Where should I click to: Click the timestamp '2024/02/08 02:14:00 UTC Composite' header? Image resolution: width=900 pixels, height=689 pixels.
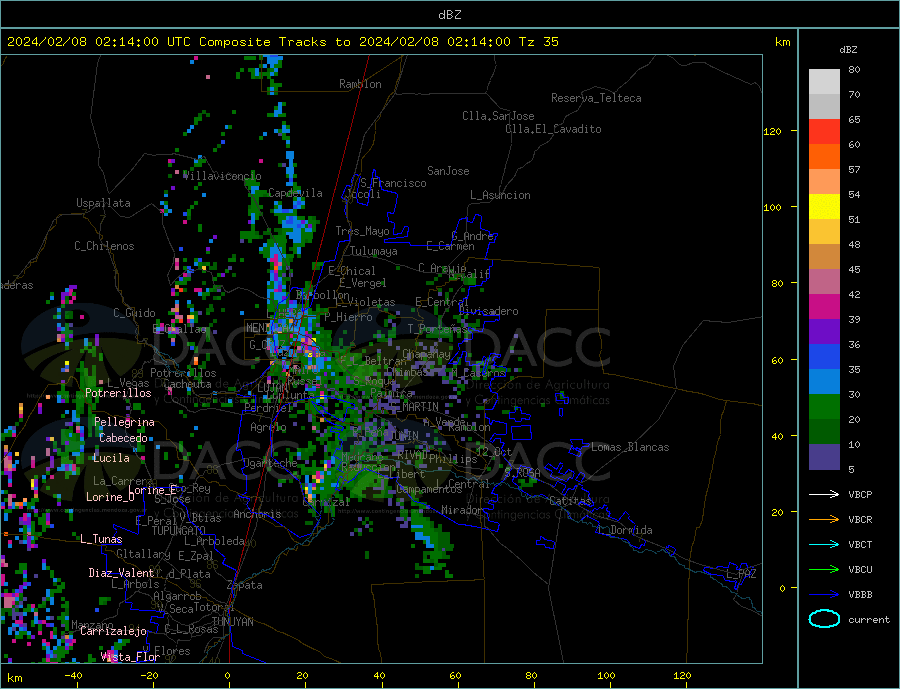coord(138,42)
